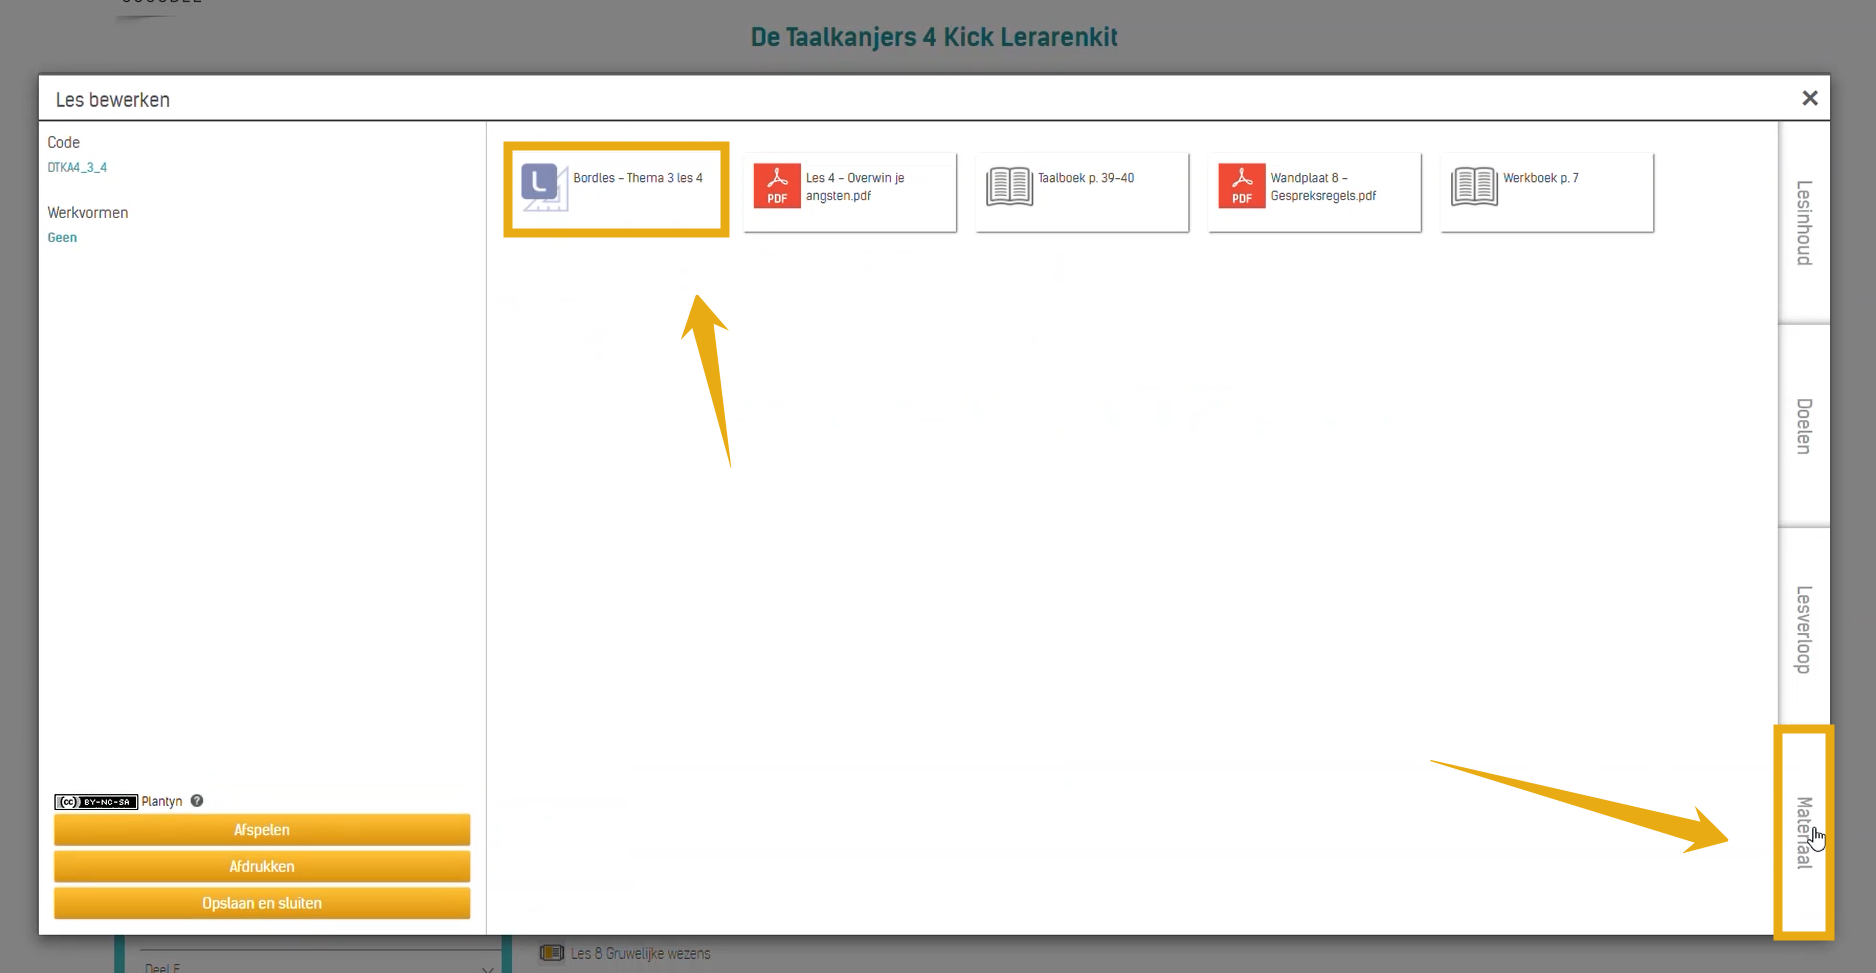Click Les 8 Gruwelijke wezens in background page
1876x973 pixels.
pyautogui.click(x=641, y=954)
